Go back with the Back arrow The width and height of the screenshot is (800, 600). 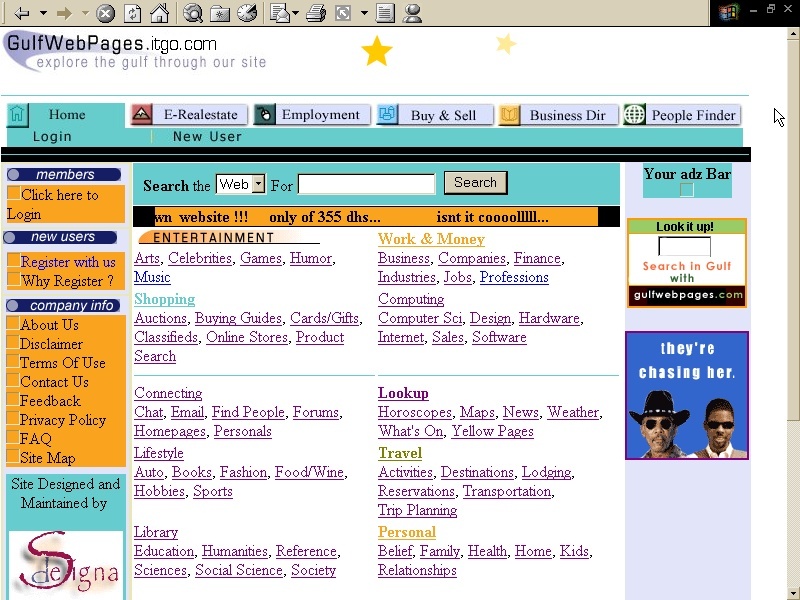tap(21, 13)
